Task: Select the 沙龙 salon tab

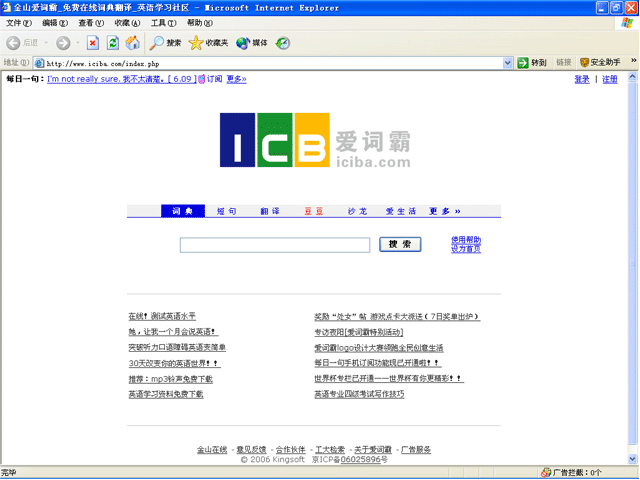Action: 357,211
